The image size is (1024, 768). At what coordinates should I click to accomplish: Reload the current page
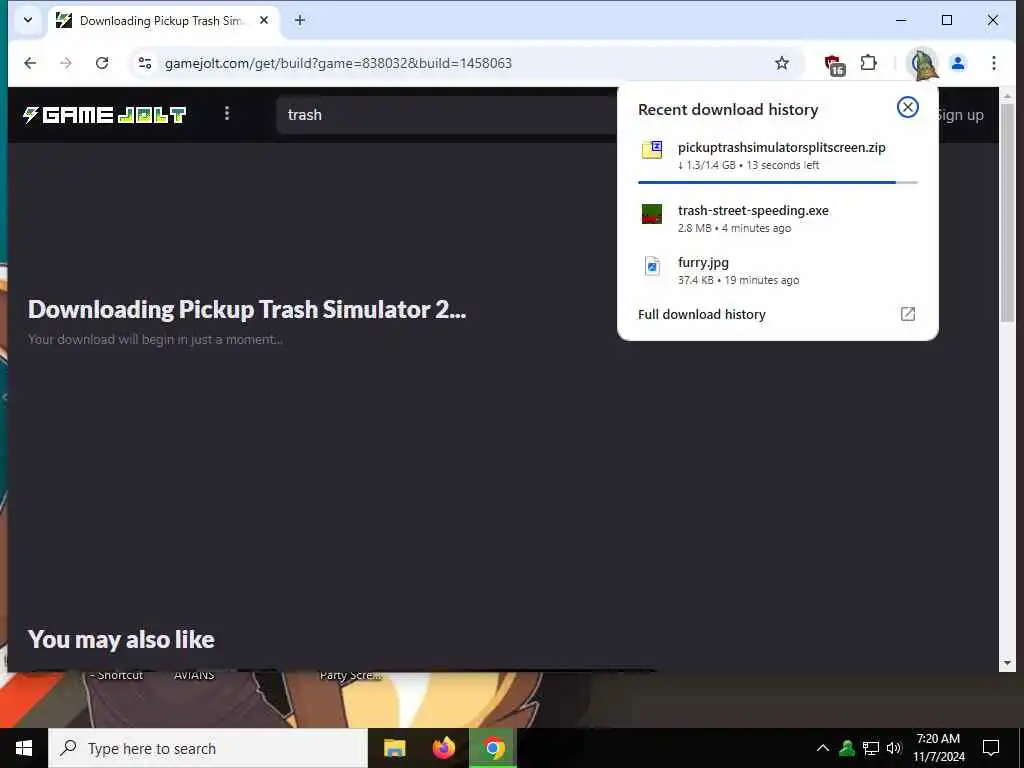coord(102,63)
